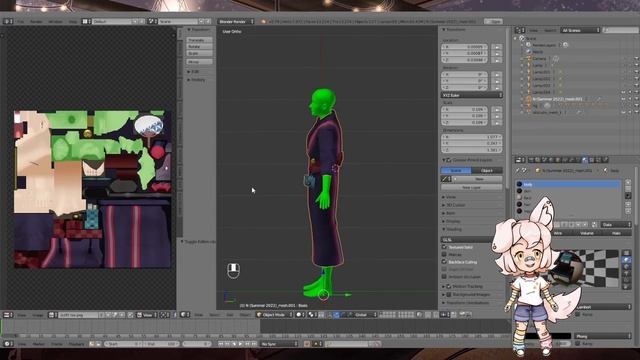This screenshot has height=360, width=640.
Task: Click the Start frame field in timeline
Action: [123, 344]
